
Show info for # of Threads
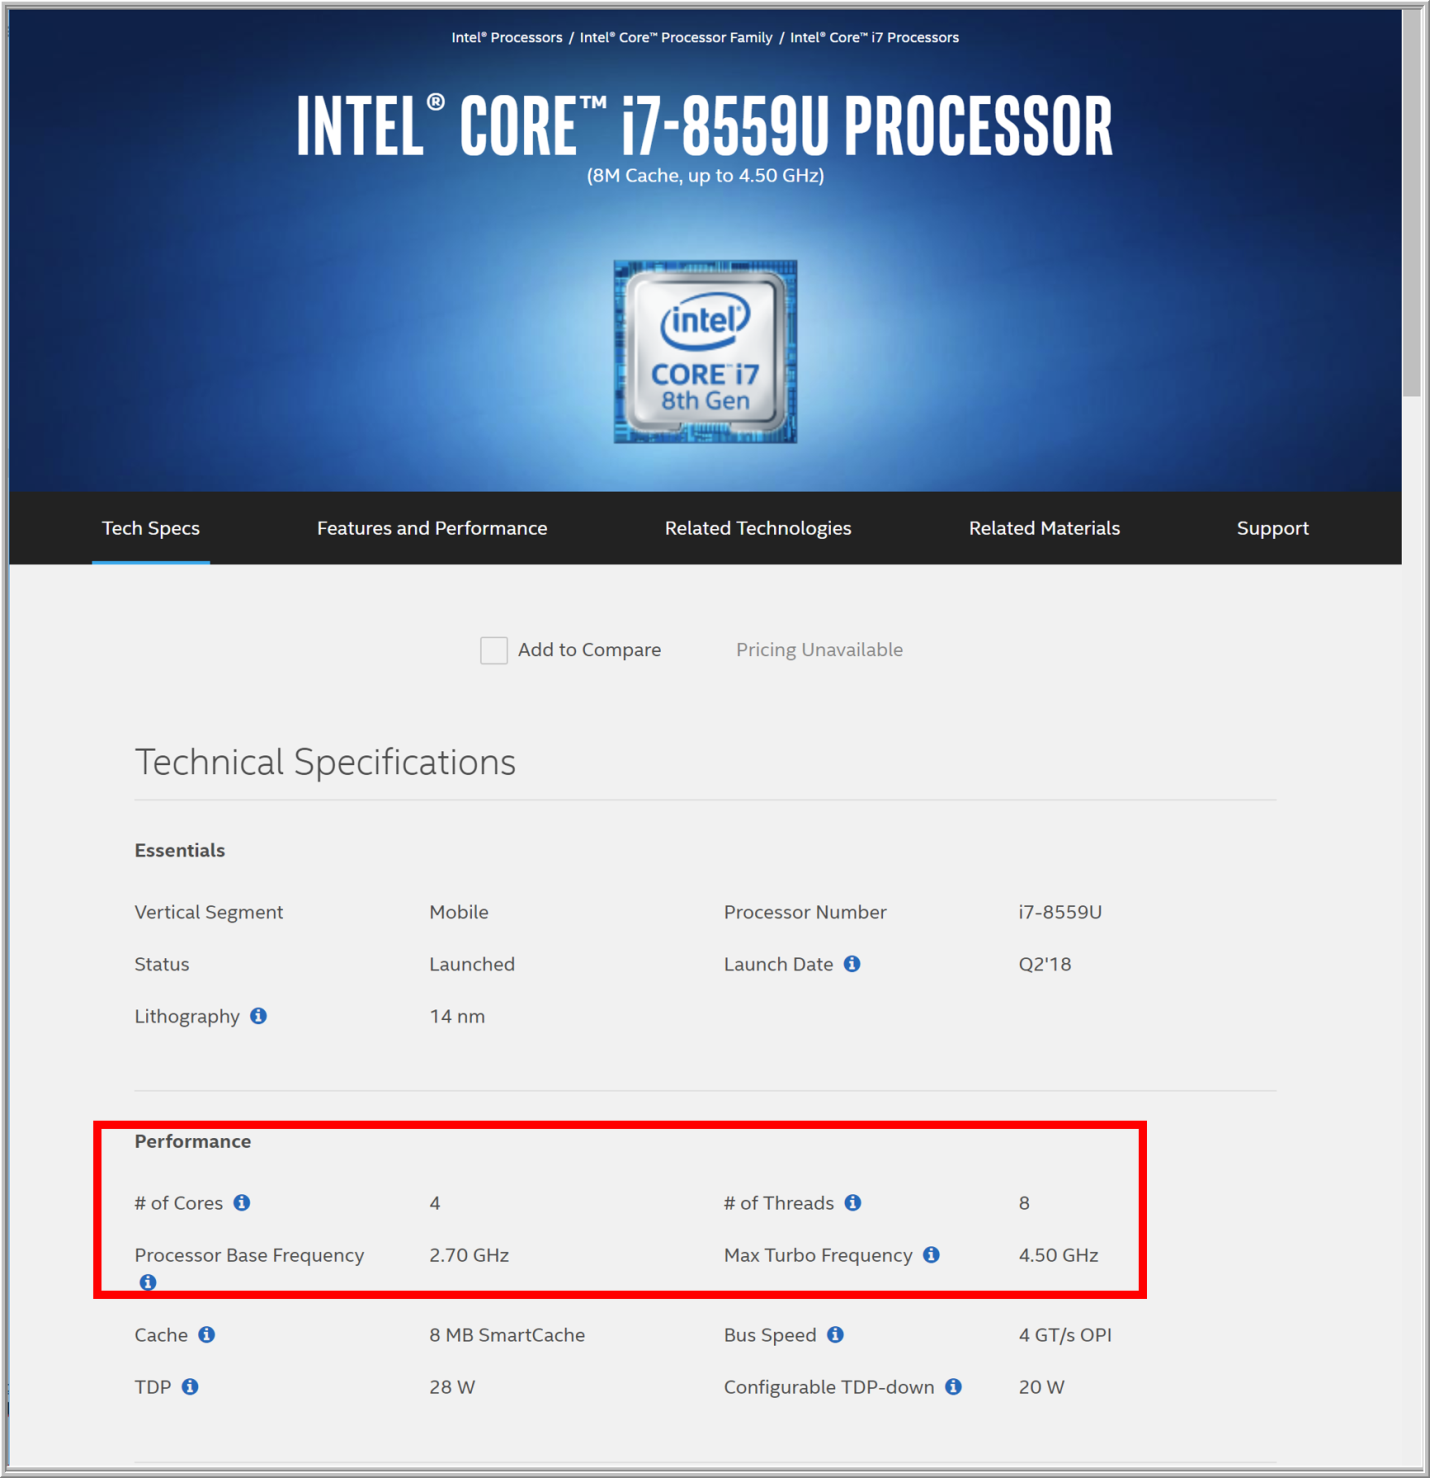click(x=853, y=1203)
